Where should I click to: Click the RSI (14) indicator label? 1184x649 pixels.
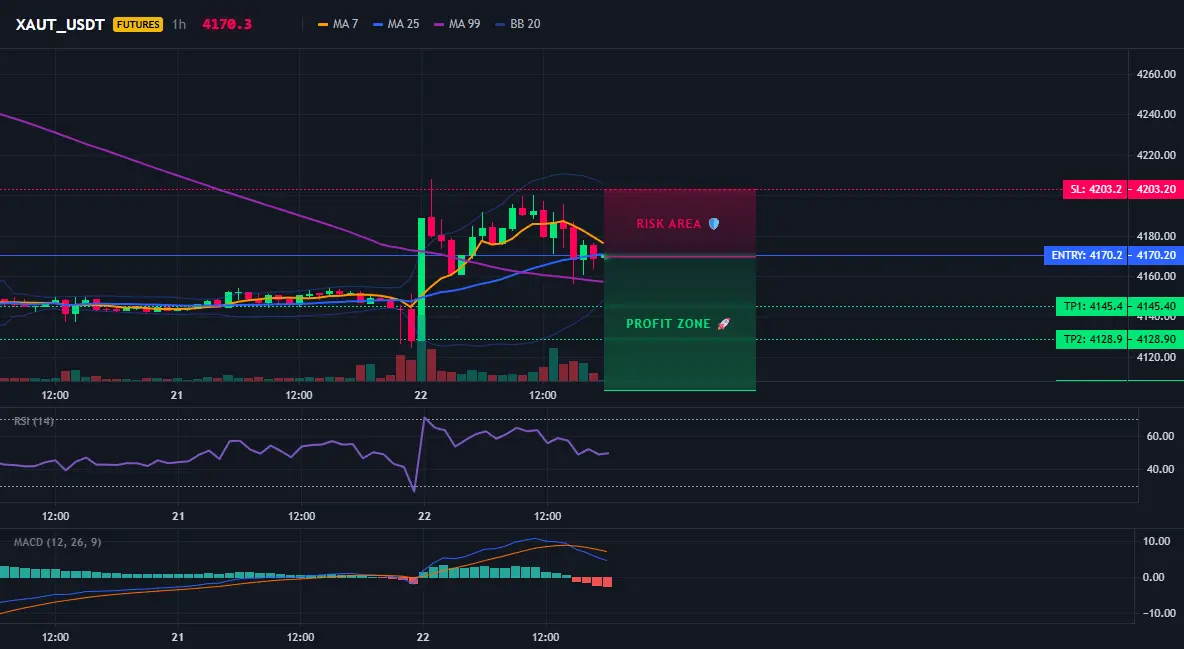point(33,421)
